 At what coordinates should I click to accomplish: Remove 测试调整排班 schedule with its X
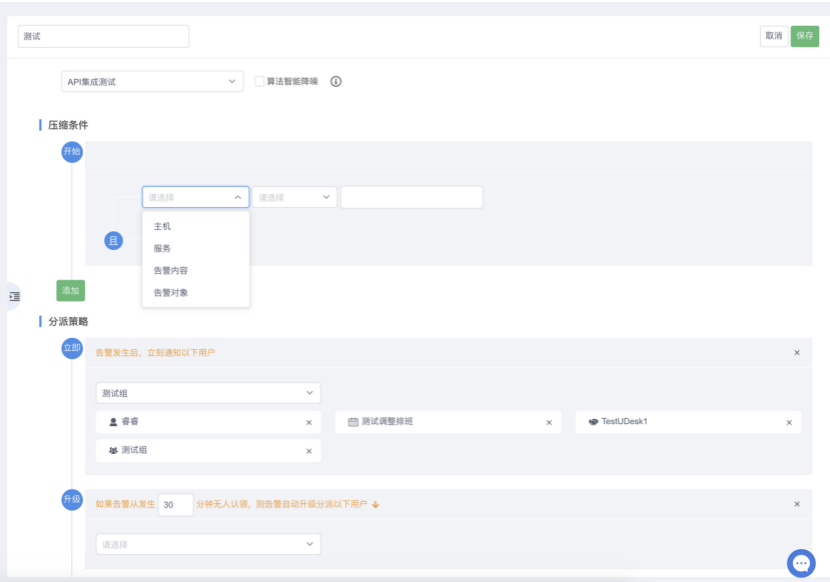(549, 423)
